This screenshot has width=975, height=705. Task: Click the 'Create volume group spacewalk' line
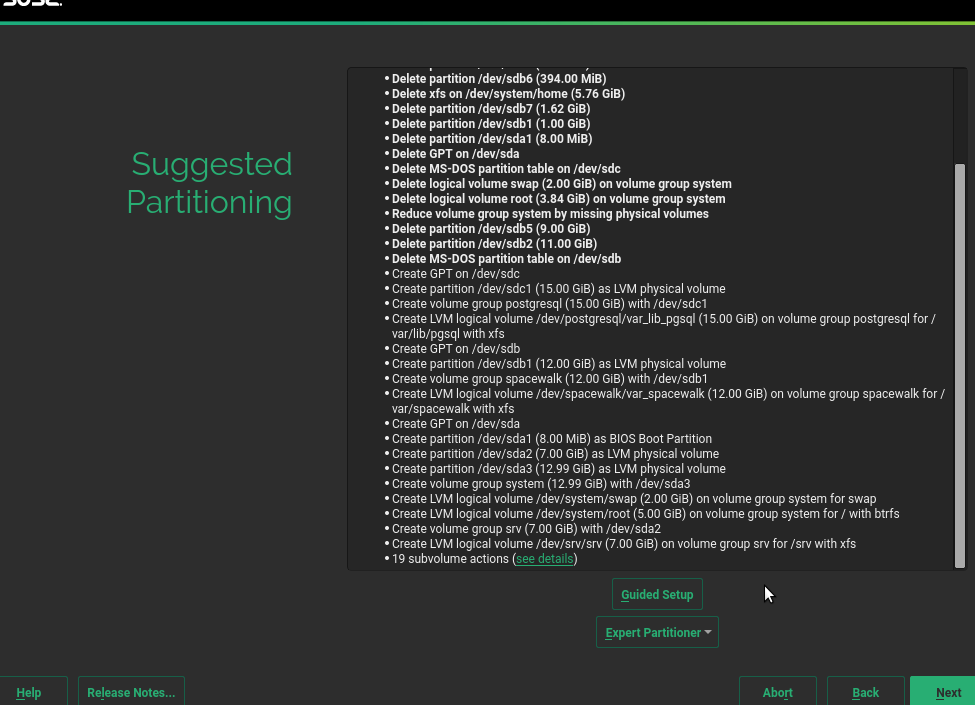tap(549, 379)
